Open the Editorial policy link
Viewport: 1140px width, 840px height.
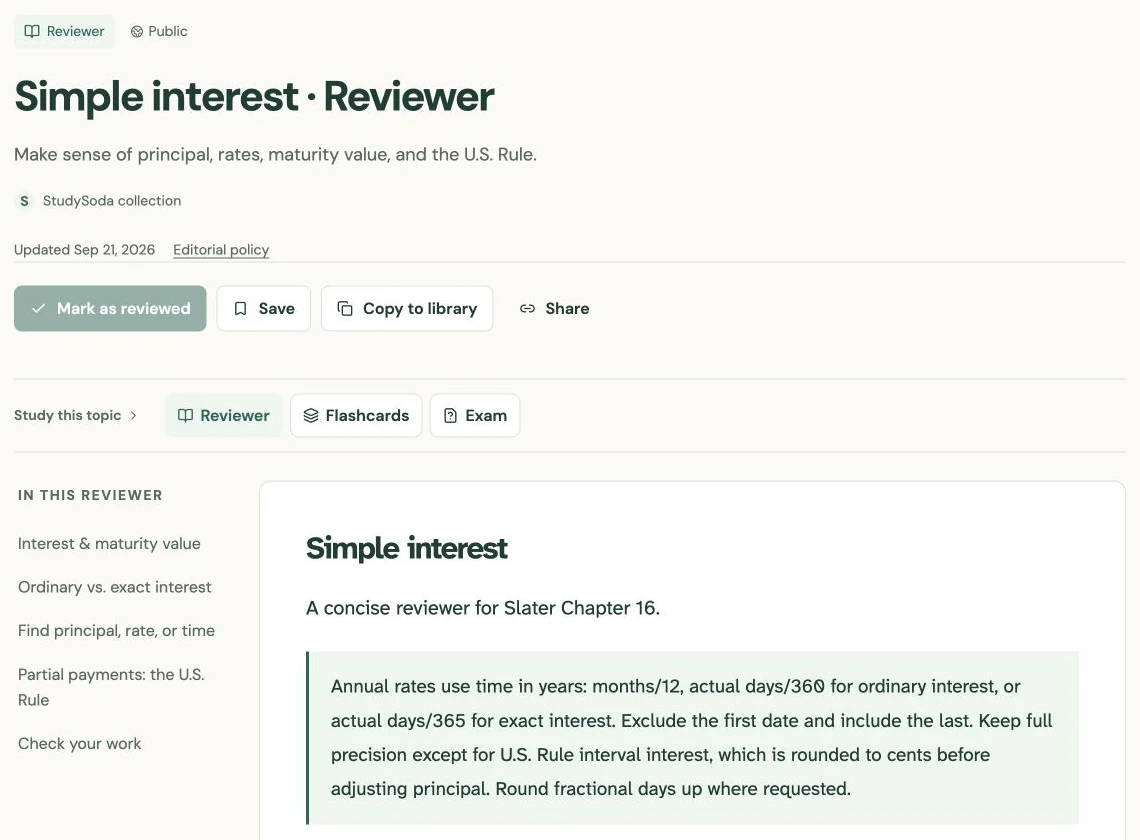(x=221, y=249)
